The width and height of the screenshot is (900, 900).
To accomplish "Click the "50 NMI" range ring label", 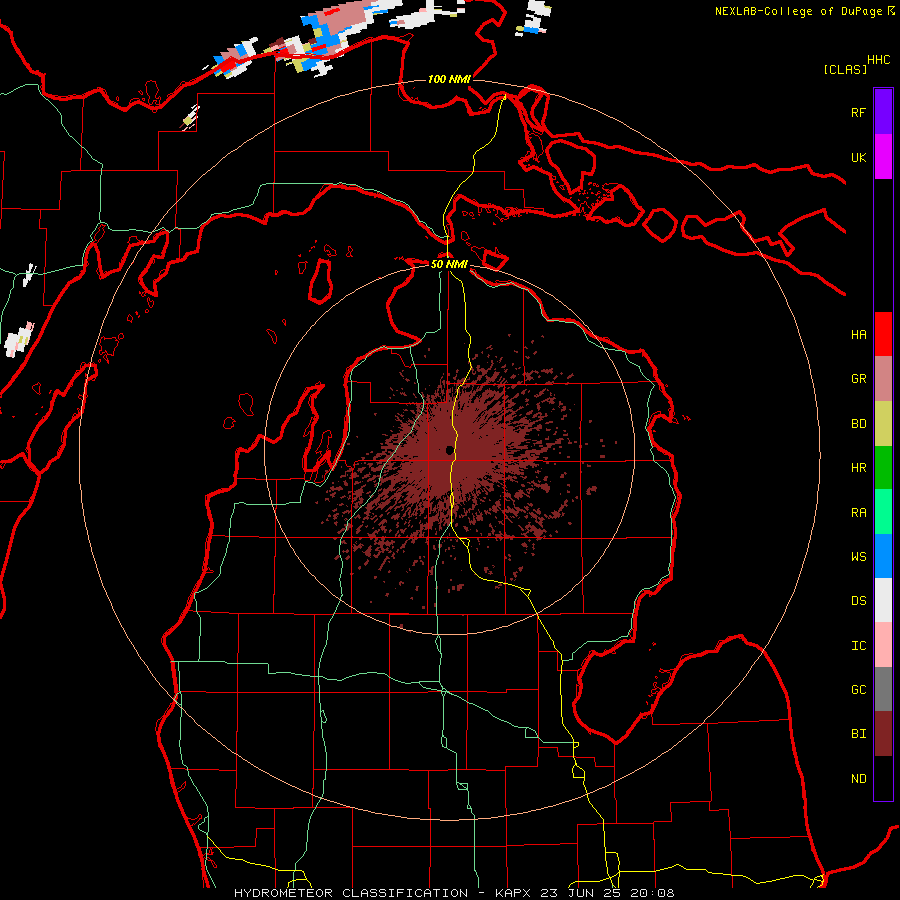I will [x=449, y=264].
